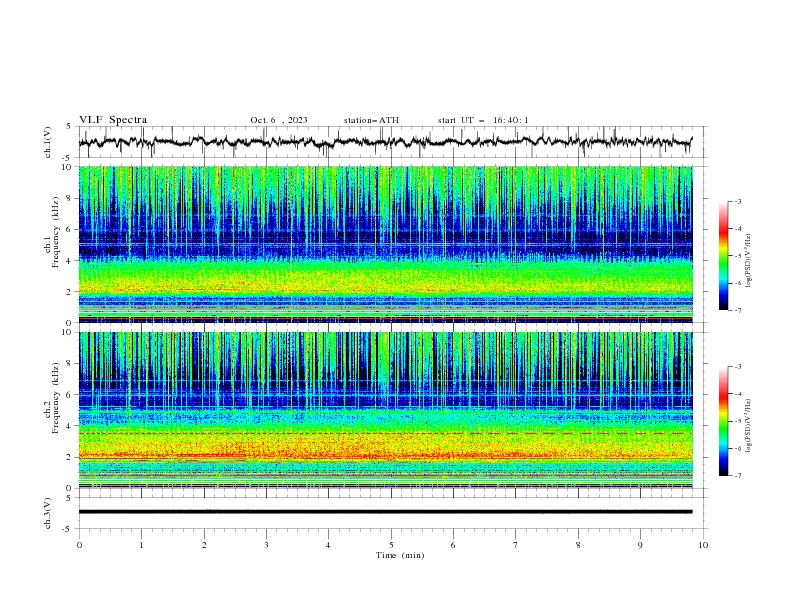Viewport: 792px width, 612px height.
Task: Click time axis tick label "6"
Action: pyautogui.click(x=453, y=545)
